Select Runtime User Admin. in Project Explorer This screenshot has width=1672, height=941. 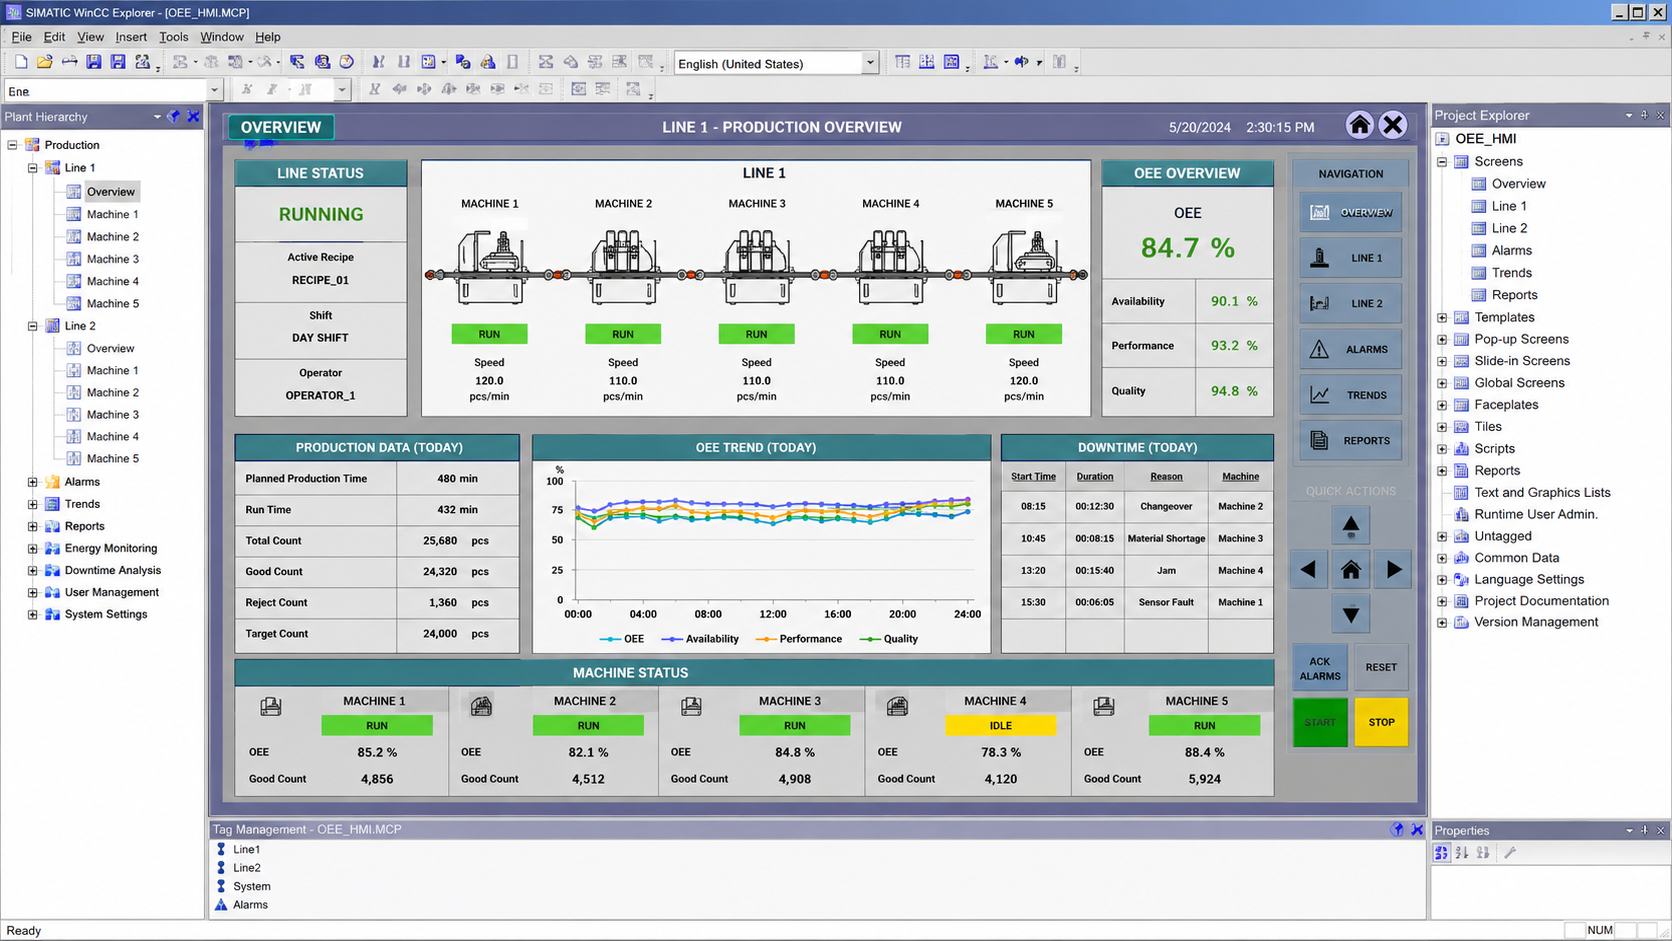1536,514
